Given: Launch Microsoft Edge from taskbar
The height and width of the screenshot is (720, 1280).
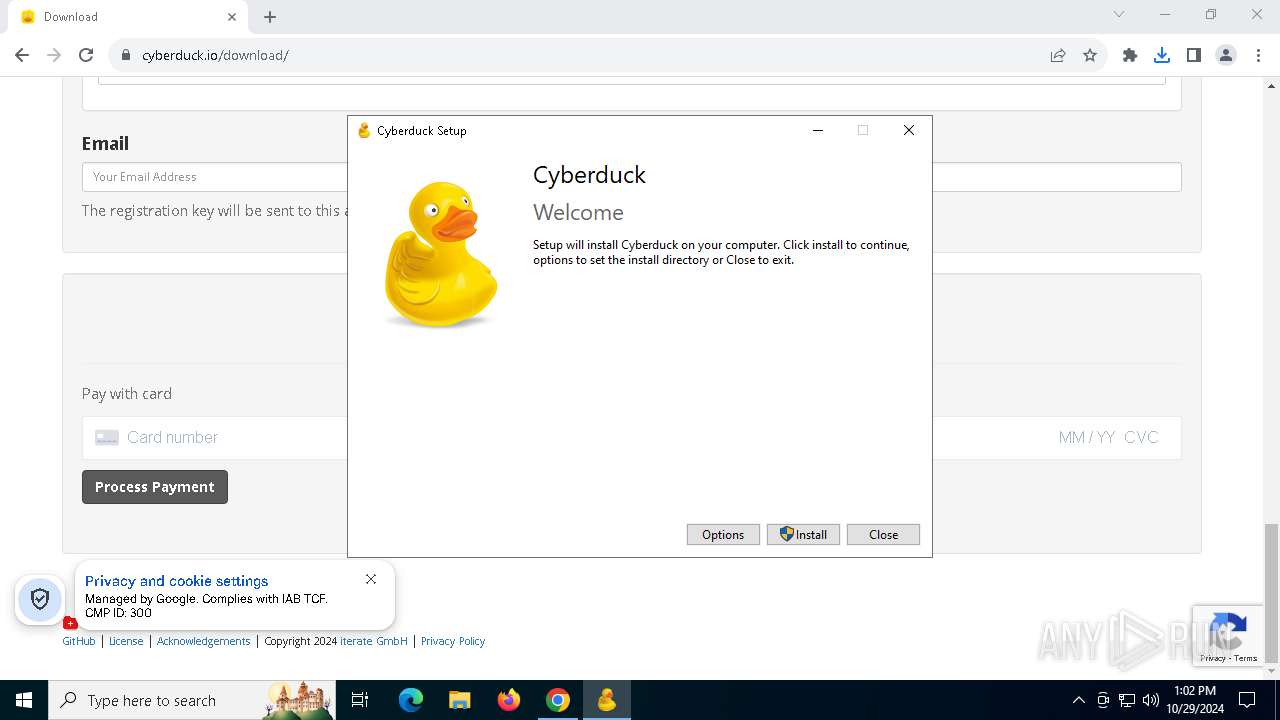Looking at the screenshot, I should [x=411, y=700].
